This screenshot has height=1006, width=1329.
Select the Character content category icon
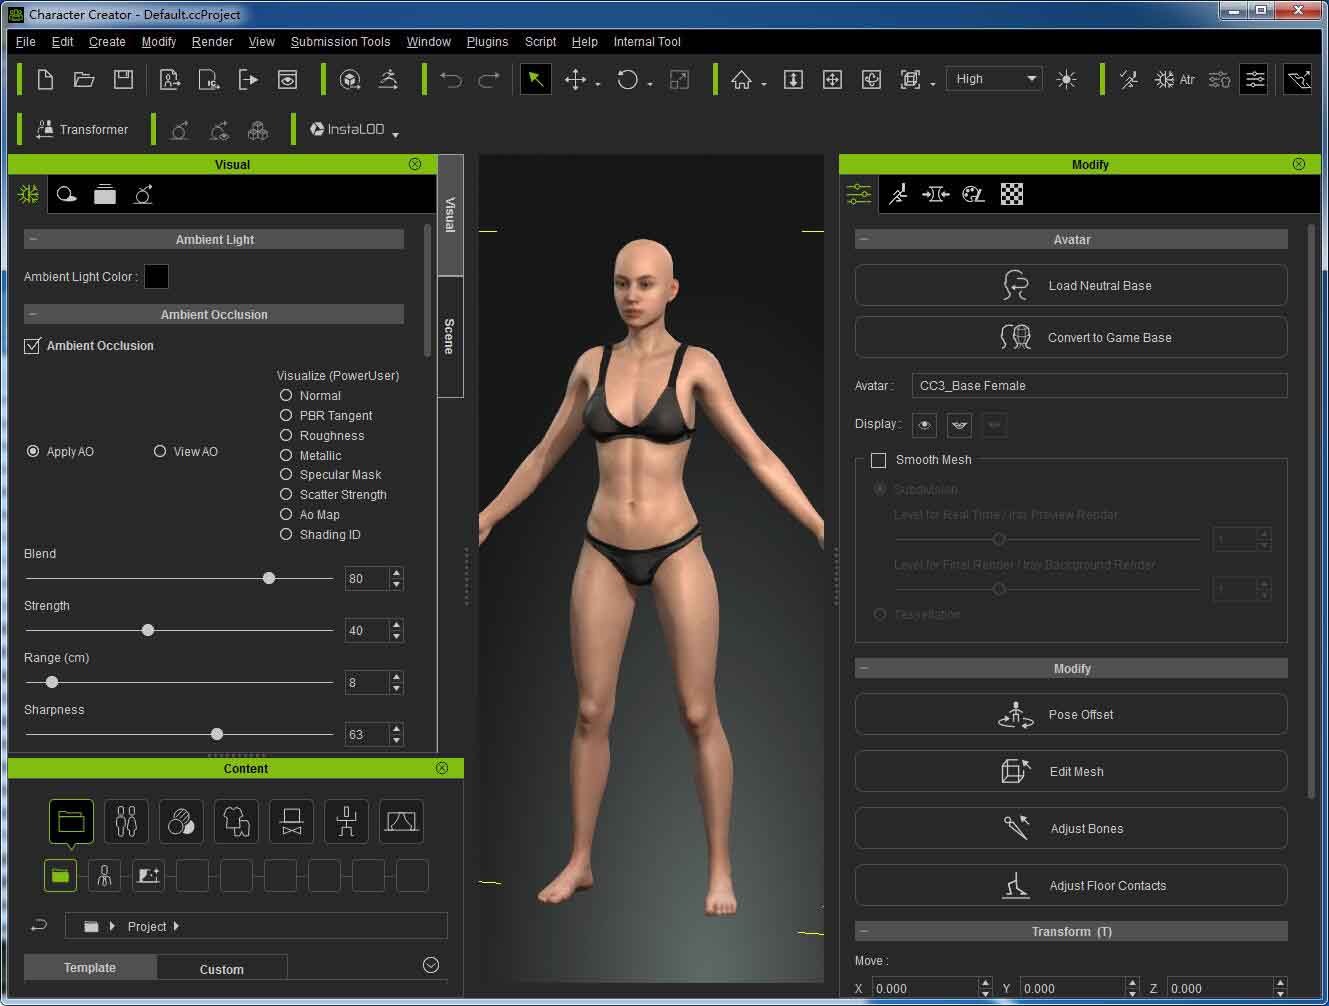coord(126,821)
